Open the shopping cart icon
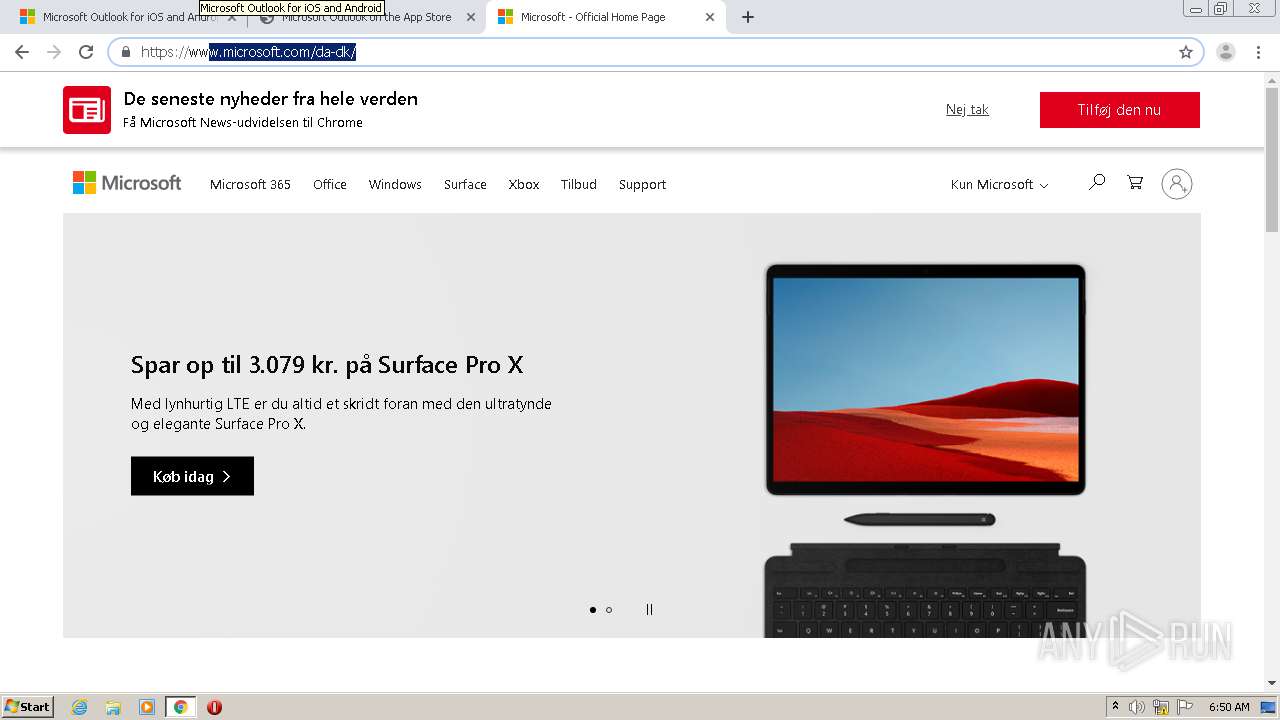This screenshot has height=720, width=1280. 1135,182
